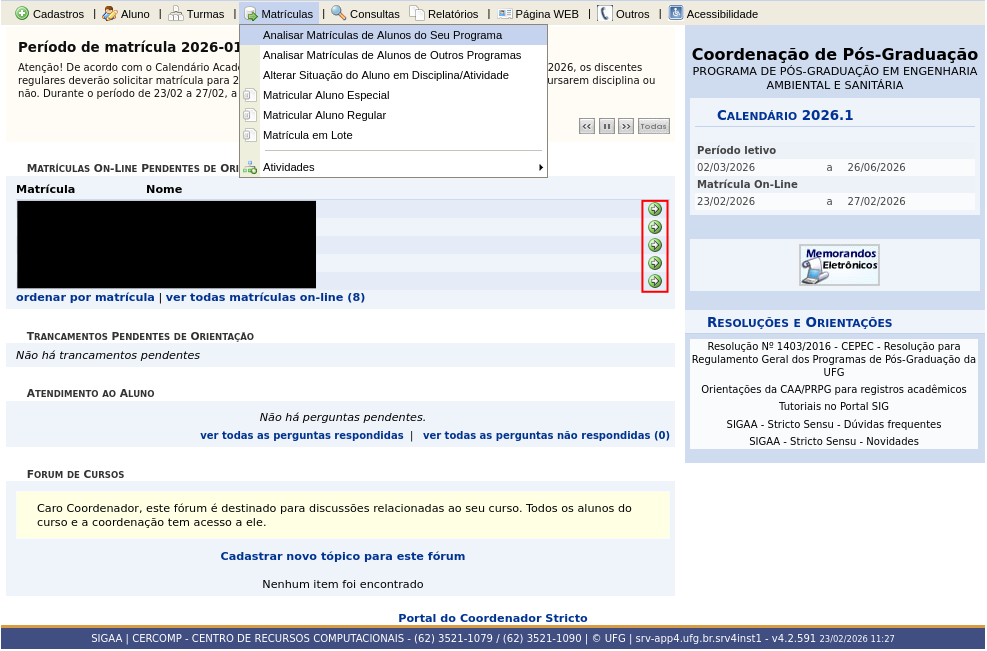Click green arrow beside last pending matrícula
Viewport: 987px width, 651px height.
[655, 281]
